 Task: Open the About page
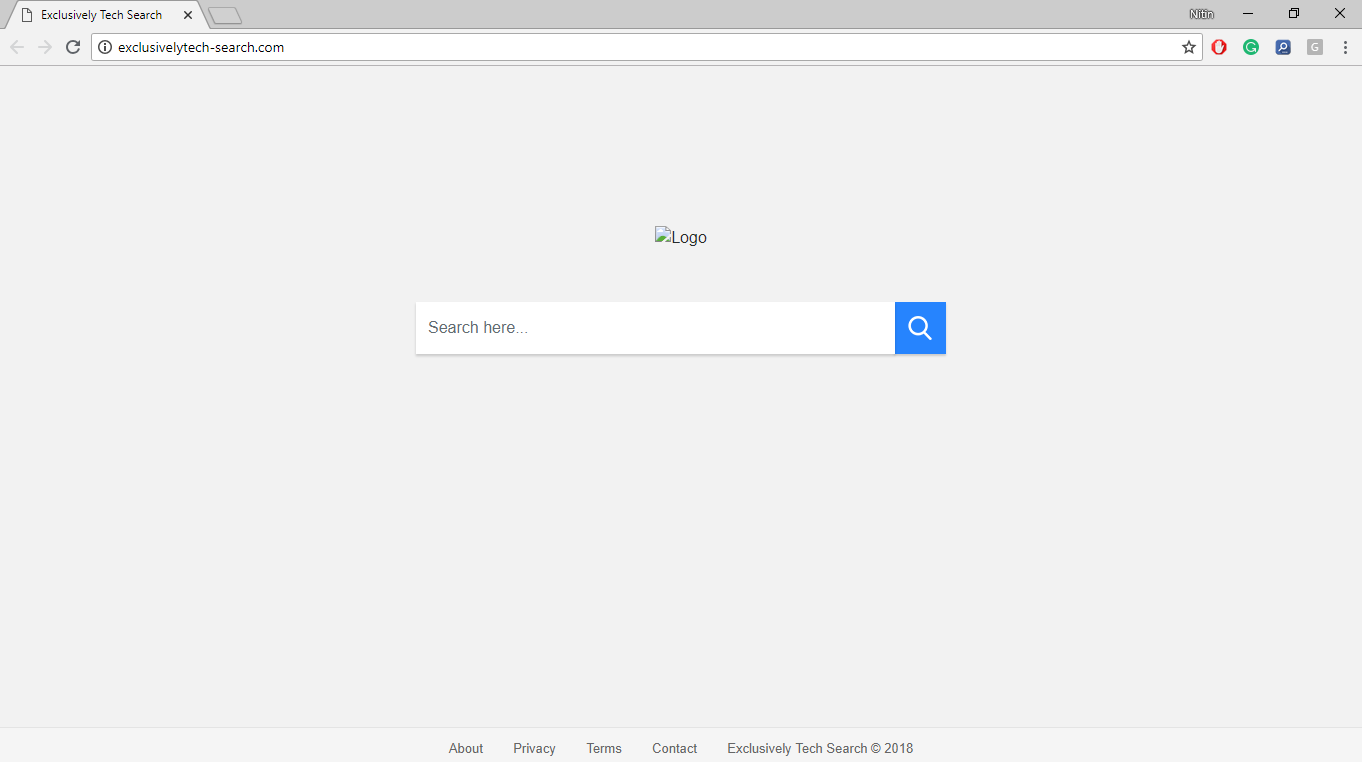tap(466, 748)
